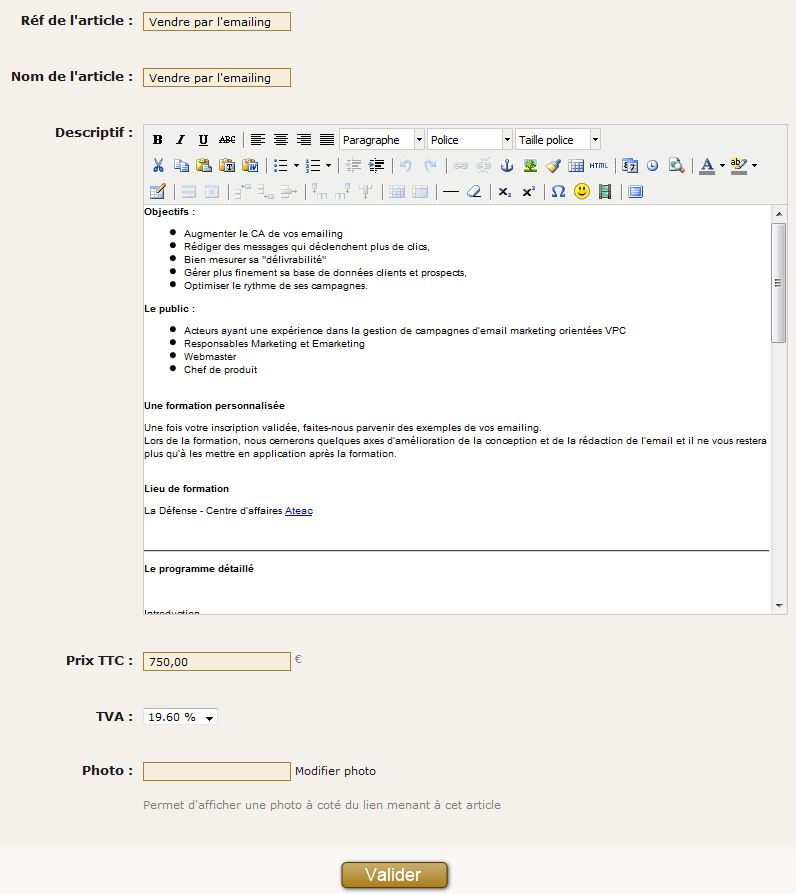Click 'Chef de produit' bullet item
The image size is (796, 894).
(x=221, y=370)
